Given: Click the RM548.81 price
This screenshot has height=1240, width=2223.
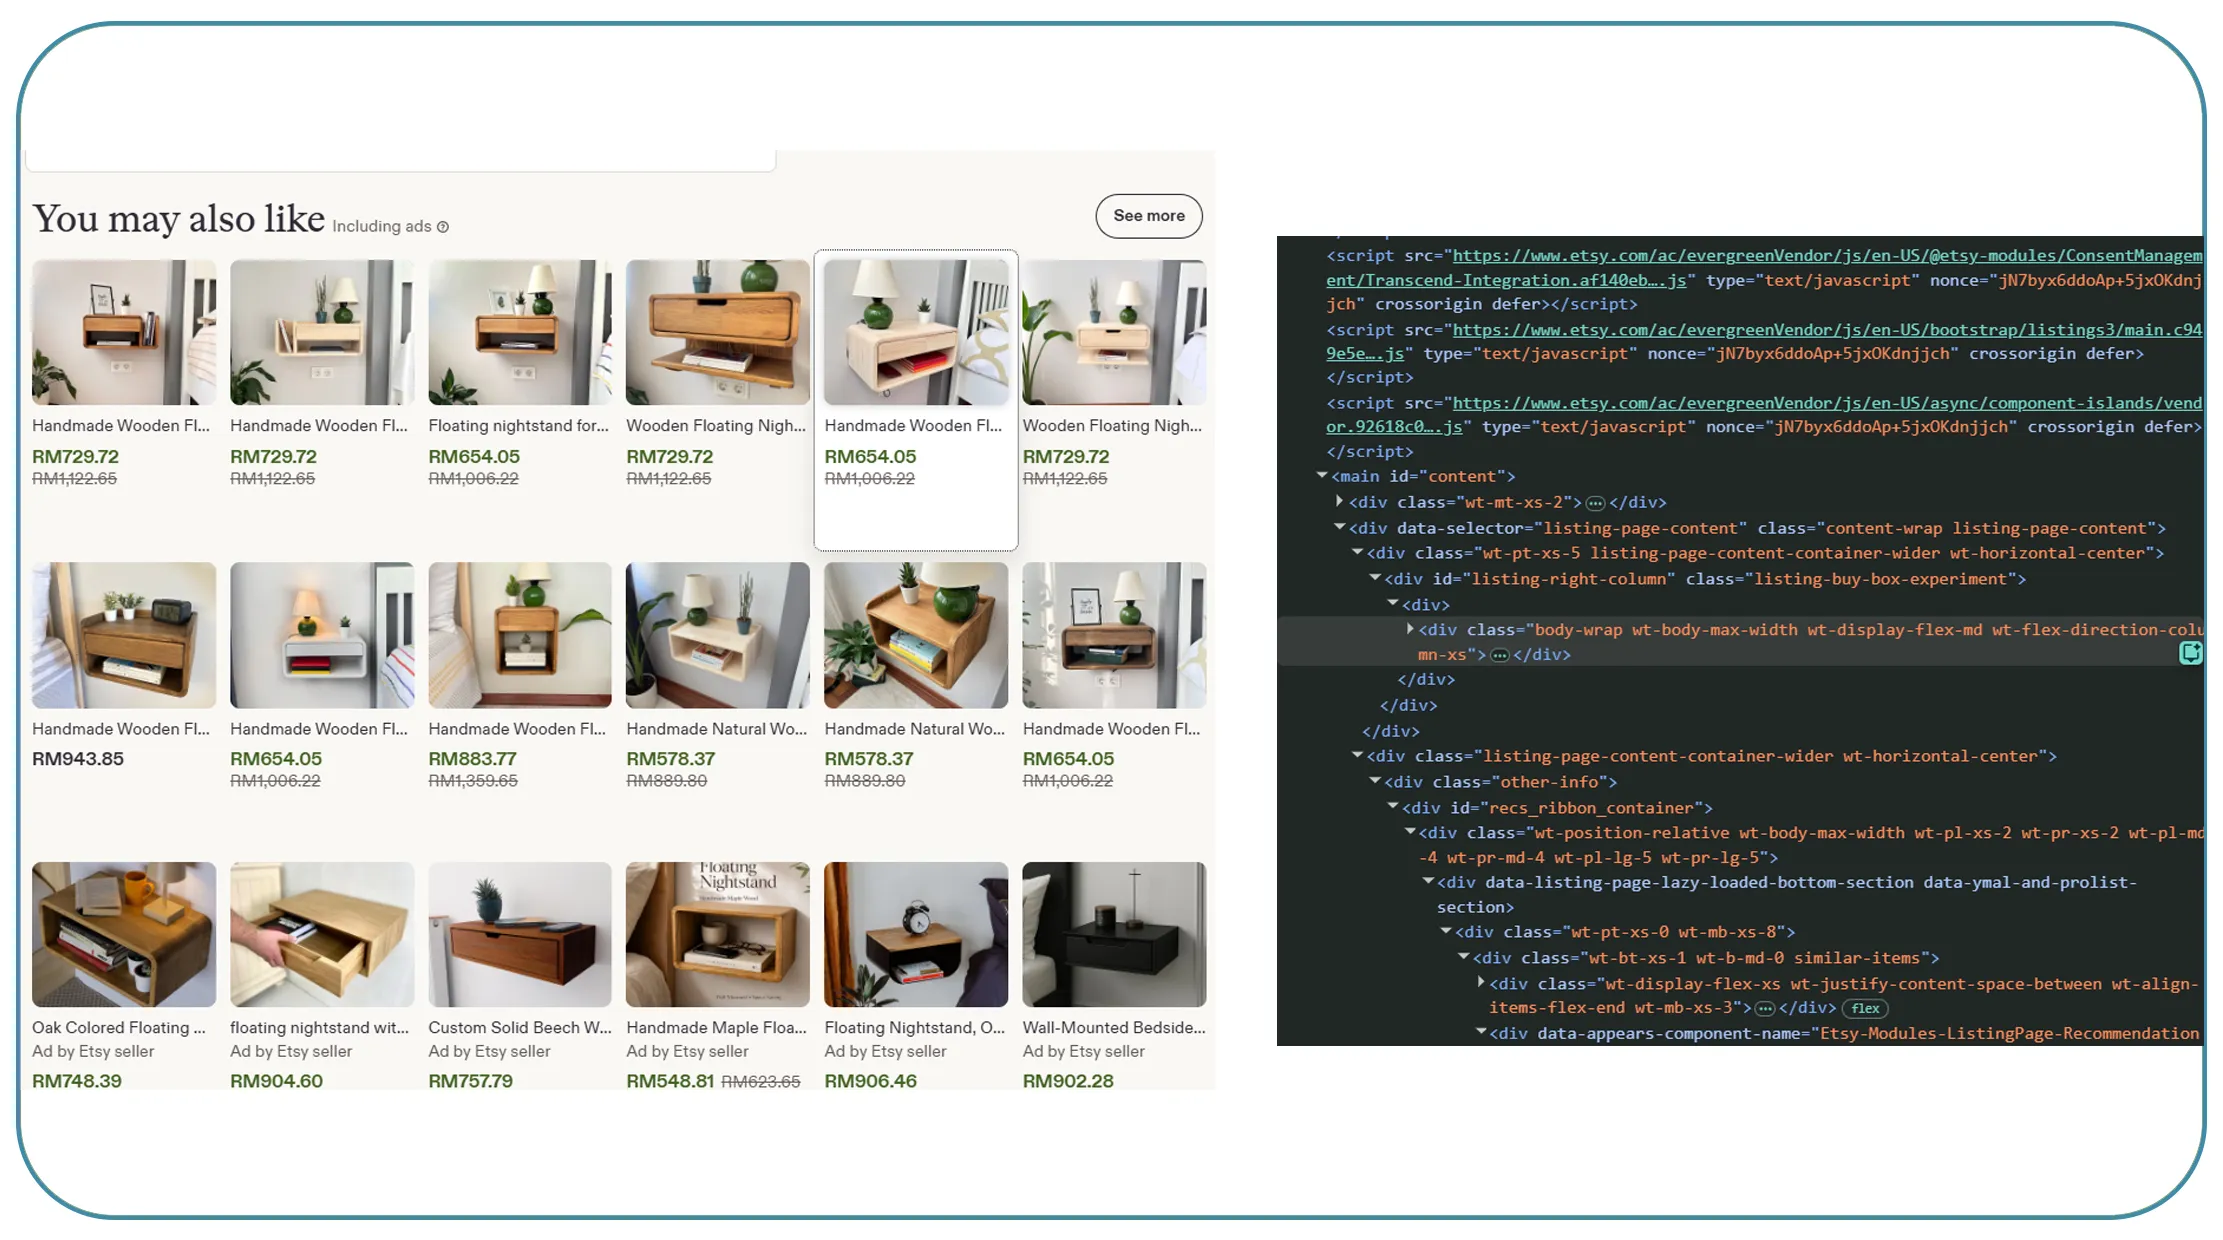Looking at the screenshot, I should tap(670, 1081).
